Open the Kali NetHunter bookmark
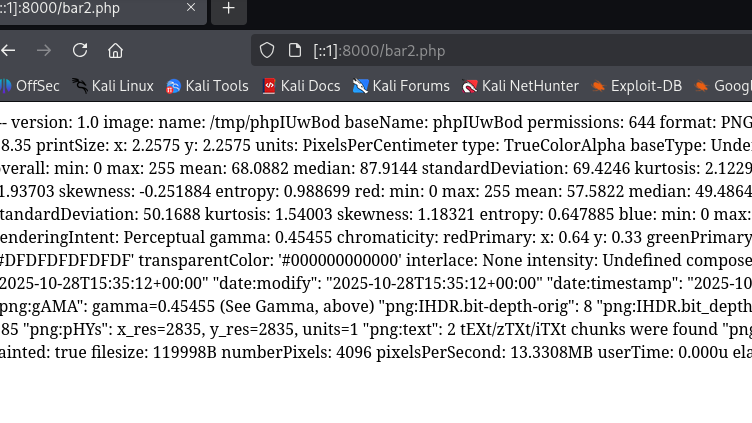752x423 pixels. [x=520, y=86]
